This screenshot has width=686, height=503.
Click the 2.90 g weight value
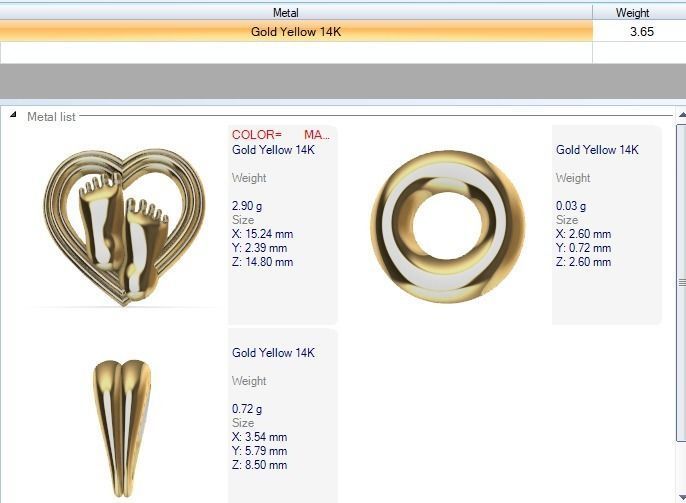click(247, 206)
